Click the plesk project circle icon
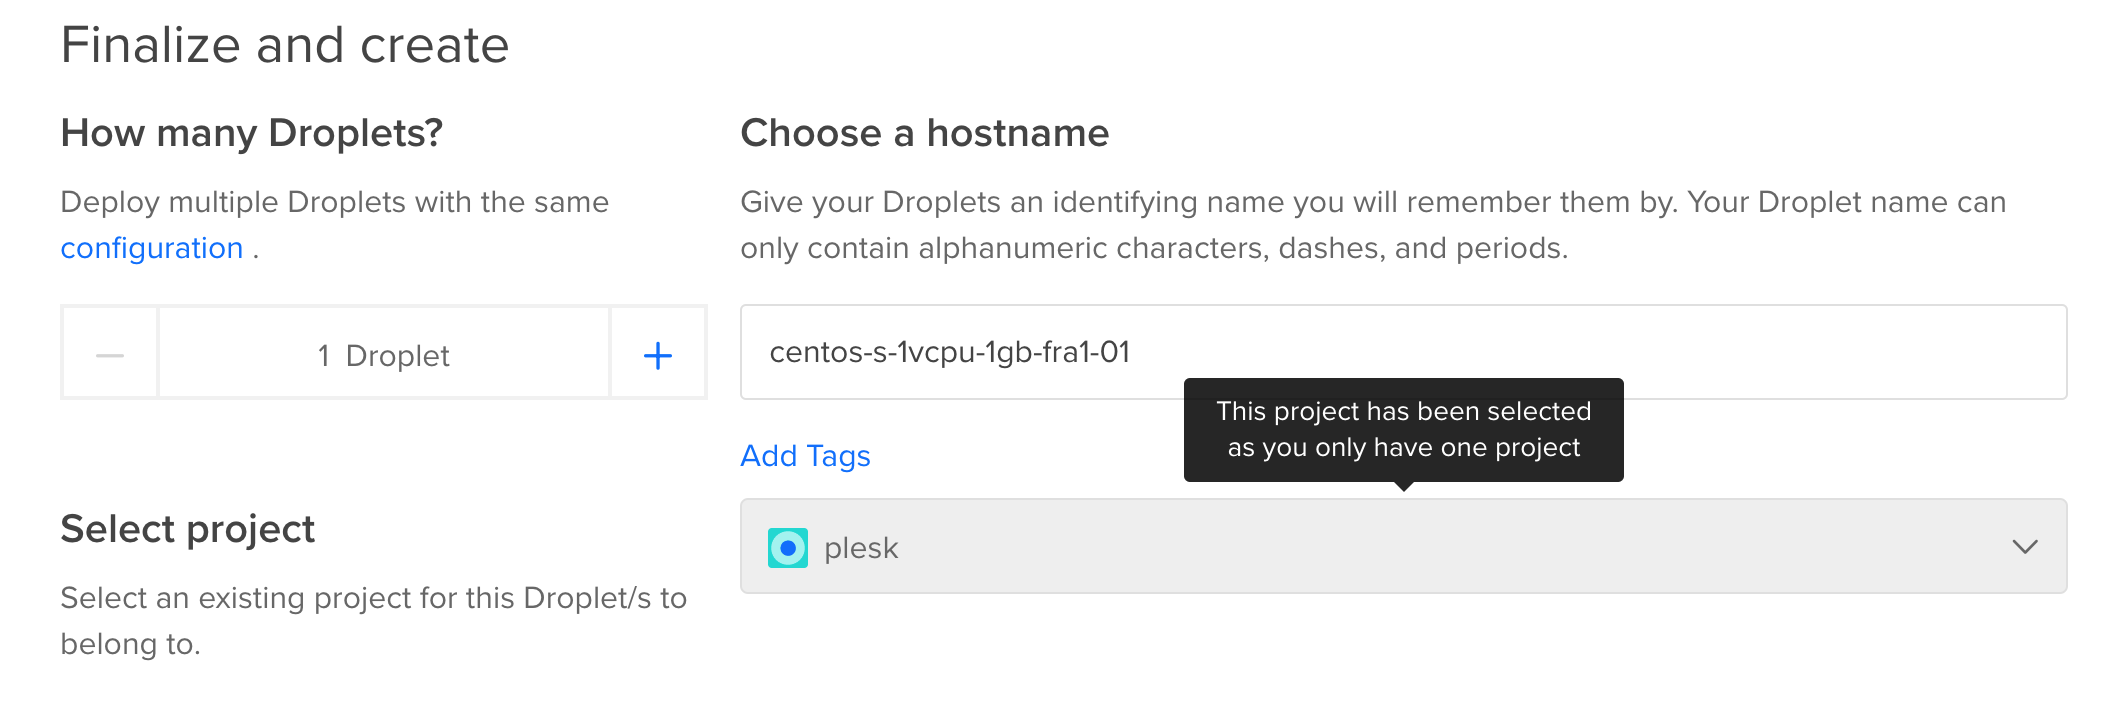This screenshot has height=716, width=2106. (x=788, y=548)
